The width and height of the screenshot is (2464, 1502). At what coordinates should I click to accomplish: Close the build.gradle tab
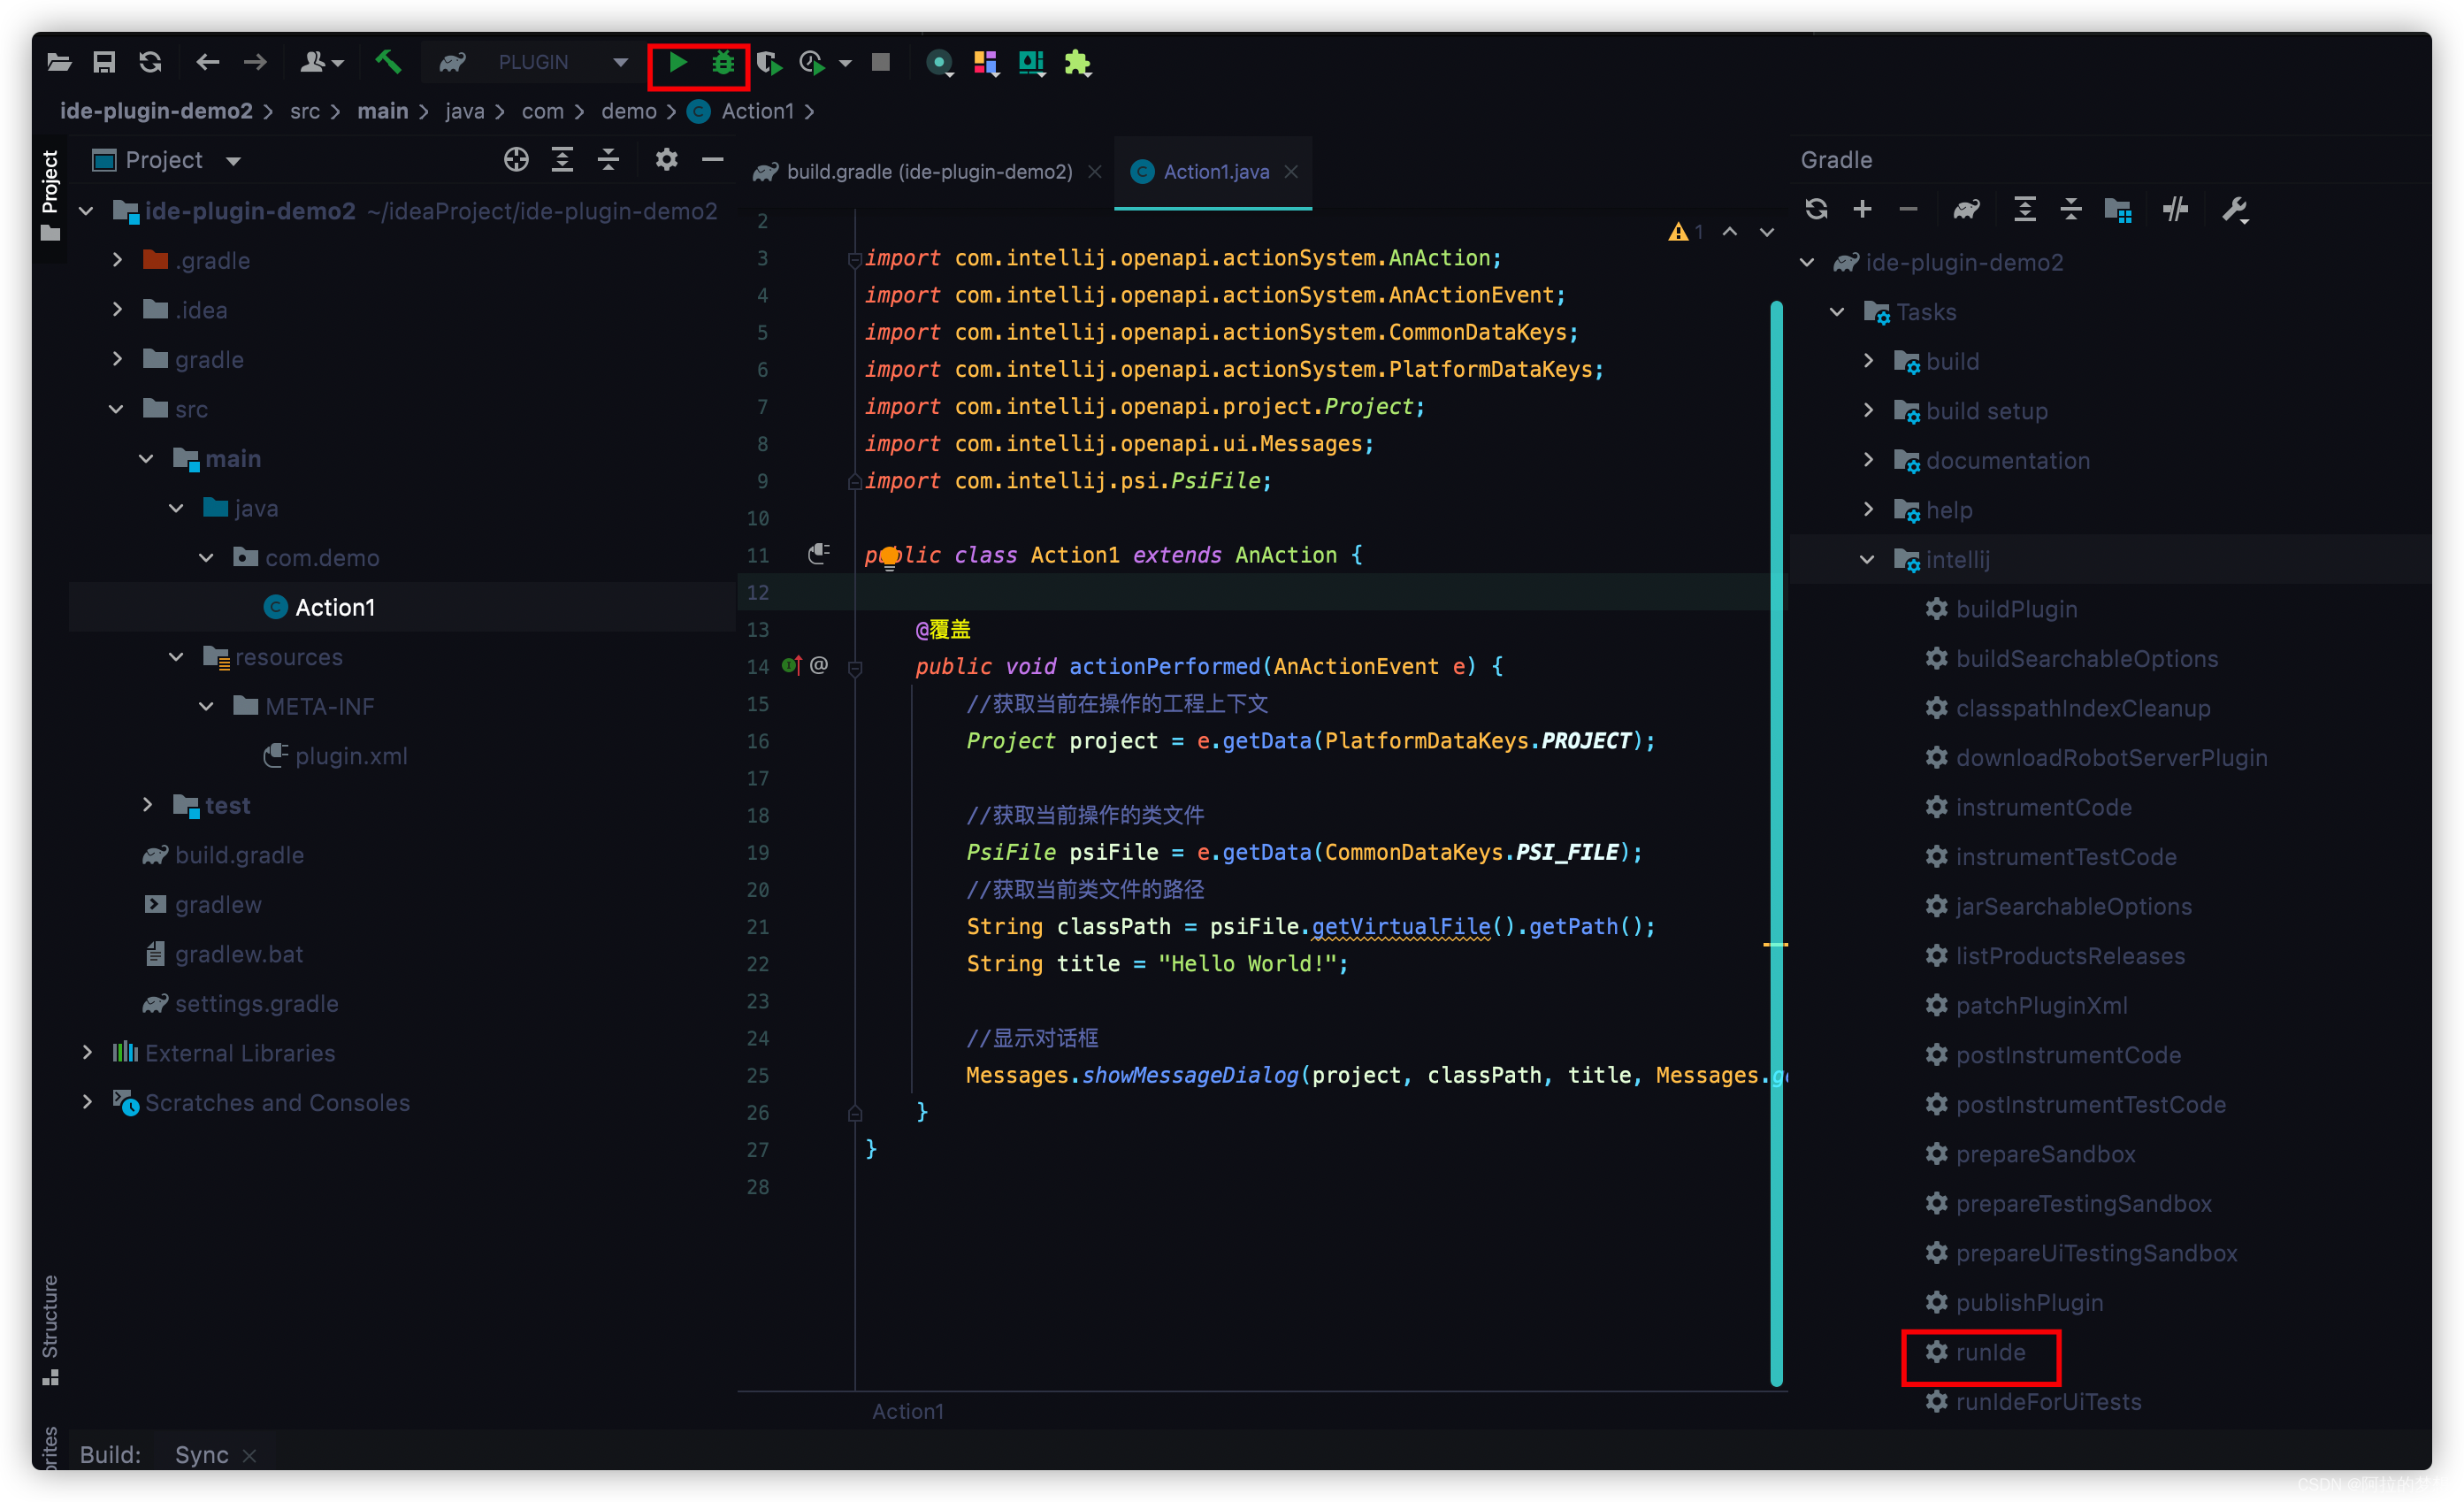pyautogui.click(x=1095, y=172)
